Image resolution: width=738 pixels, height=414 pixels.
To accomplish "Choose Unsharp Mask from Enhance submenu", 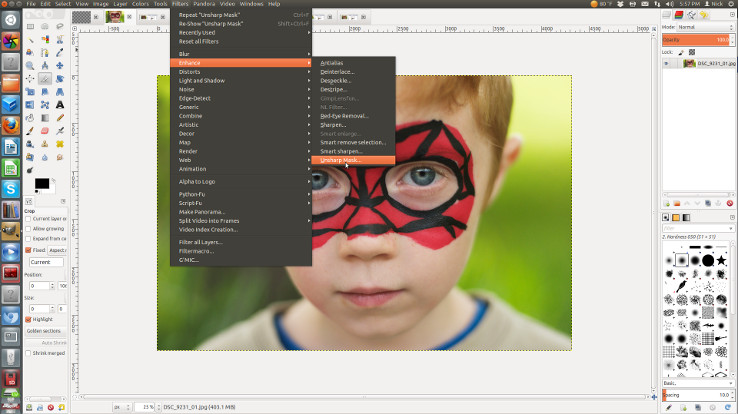I will click(x=353, y=160).
